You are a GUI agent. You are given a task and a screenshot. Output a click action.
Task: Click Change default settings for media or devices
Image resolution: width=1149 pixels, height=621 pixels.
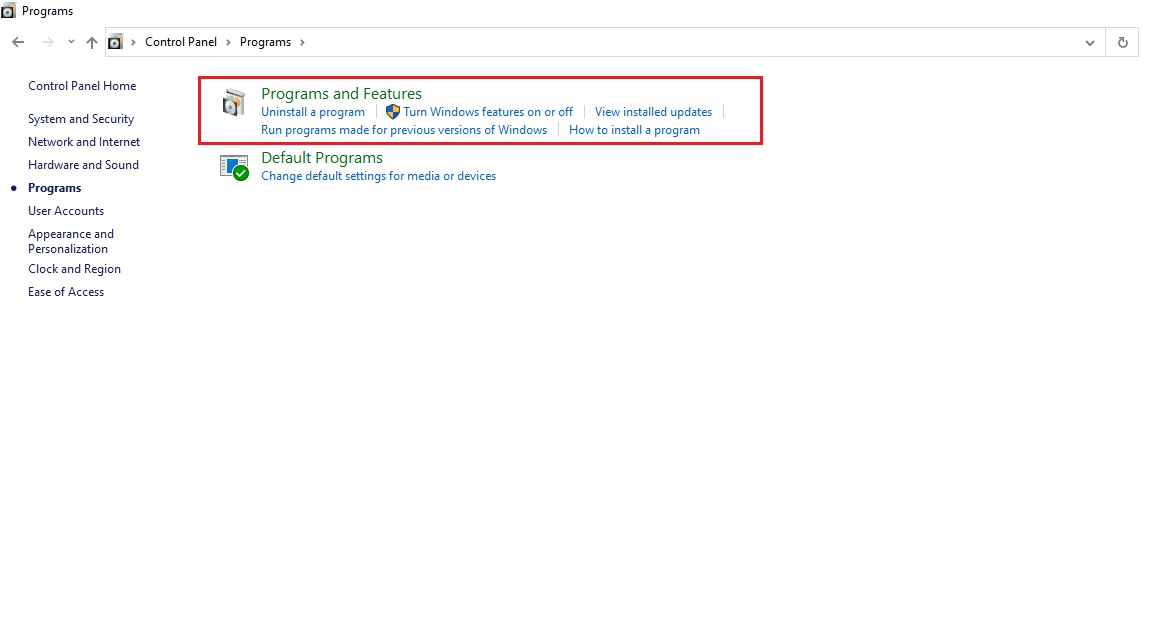378,176
